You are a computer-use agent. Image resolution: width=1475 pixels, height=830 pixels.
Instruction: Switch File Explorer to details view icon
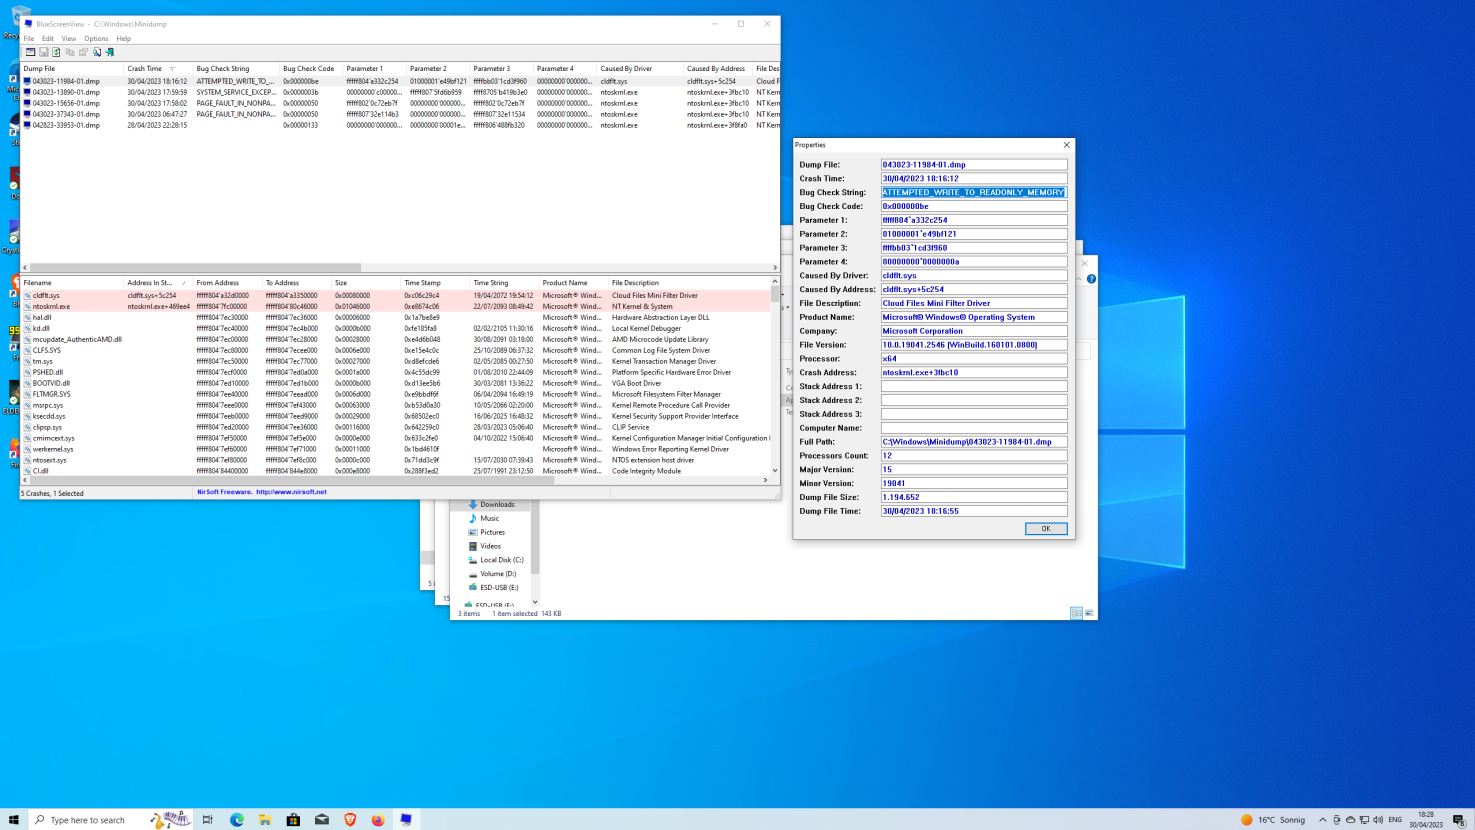click(x=1077, y=613)
